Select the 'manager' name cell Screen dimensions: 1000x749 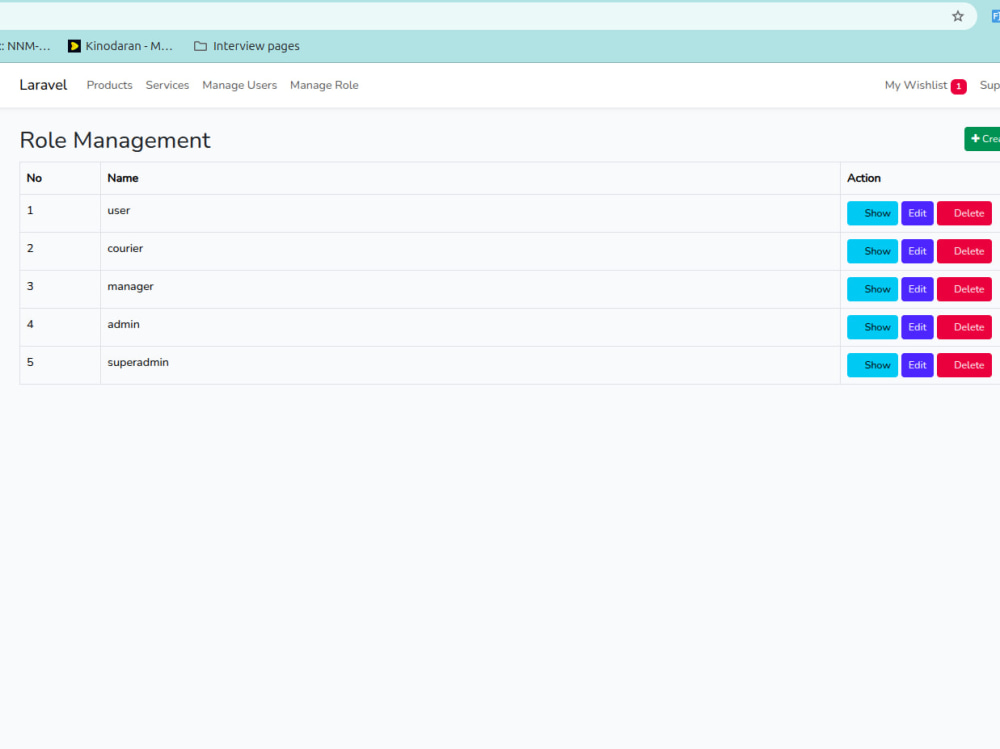point(470,289)
